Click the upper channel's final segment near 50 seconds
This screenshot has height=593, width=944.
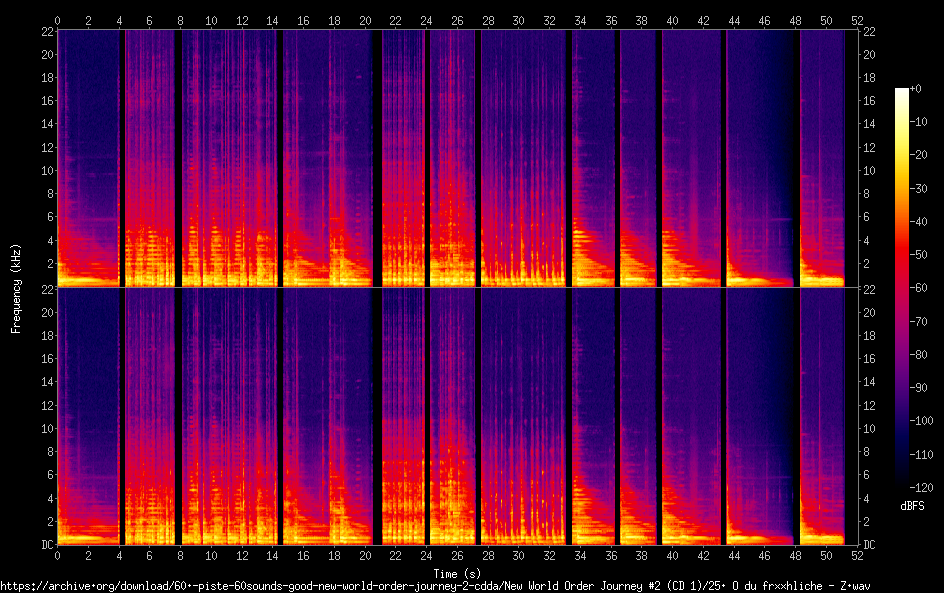(822, 158)
